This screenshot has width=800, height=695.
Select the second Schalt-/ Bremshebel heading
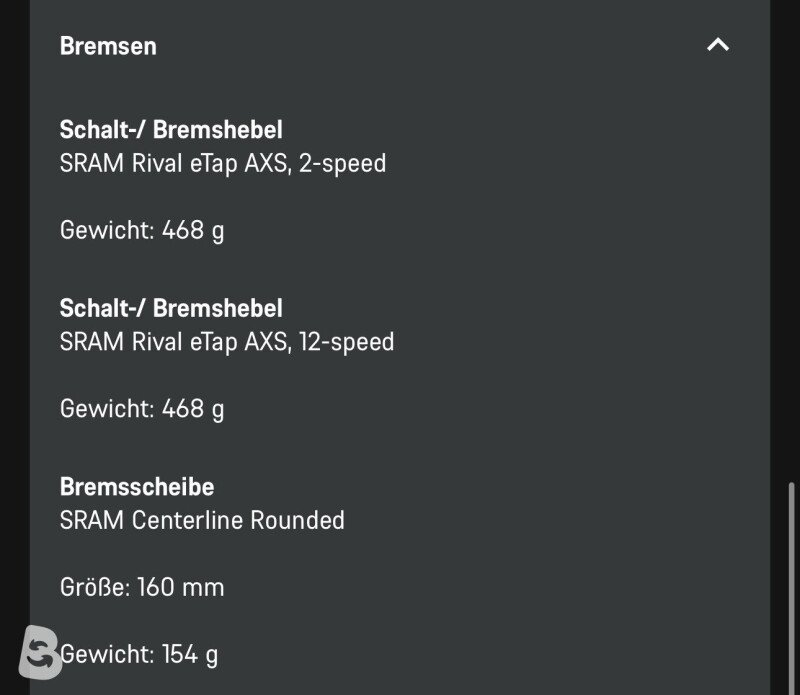(x=171, y=308)
